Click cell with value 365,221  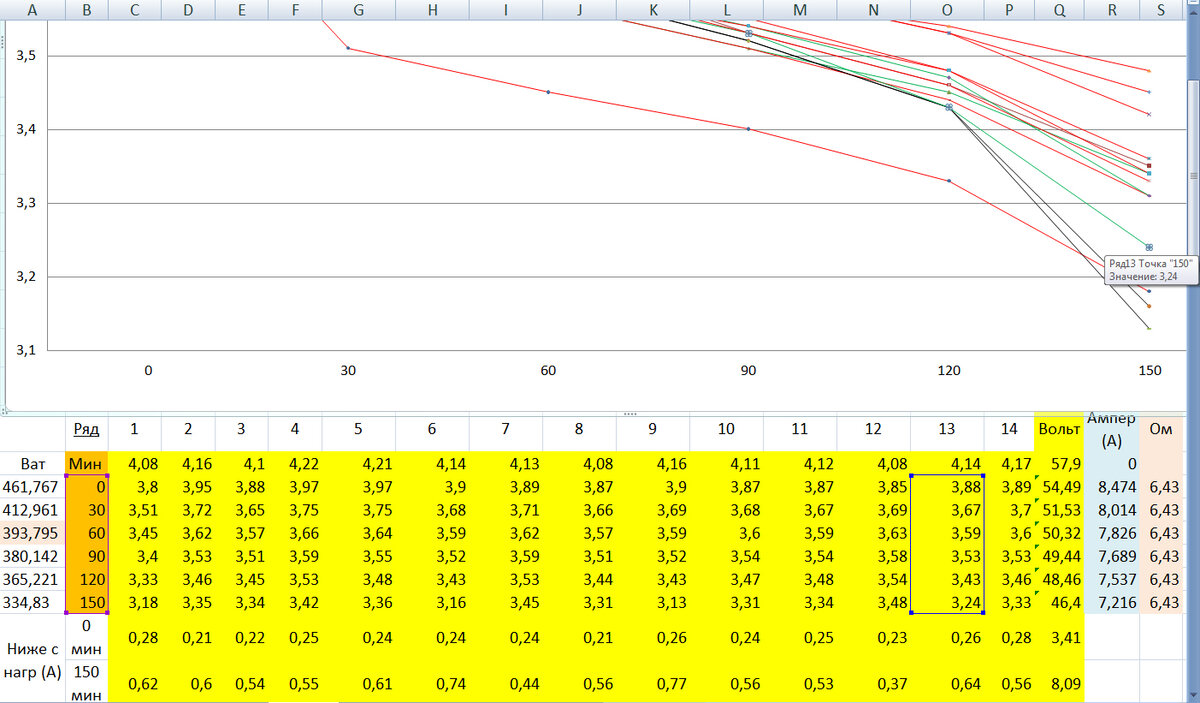click(32, 579)
